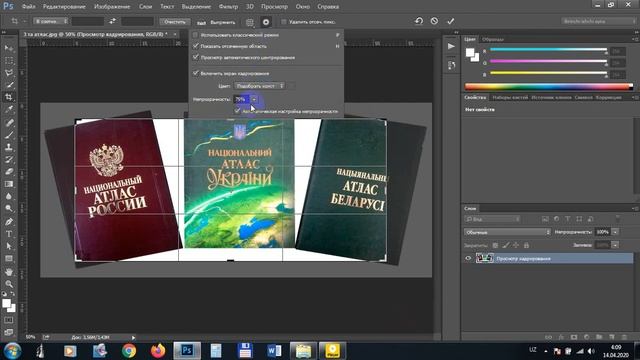Toggle 'Удалить отсеч. пикс.' checkbox
640x360 pixels.
tap(284, 22)
